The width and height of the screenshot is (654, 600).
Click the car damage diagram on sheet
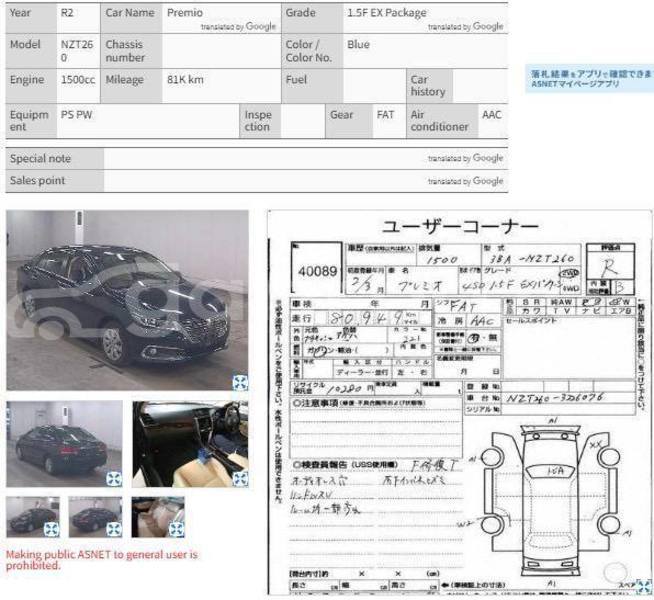(x=551, y=502)
